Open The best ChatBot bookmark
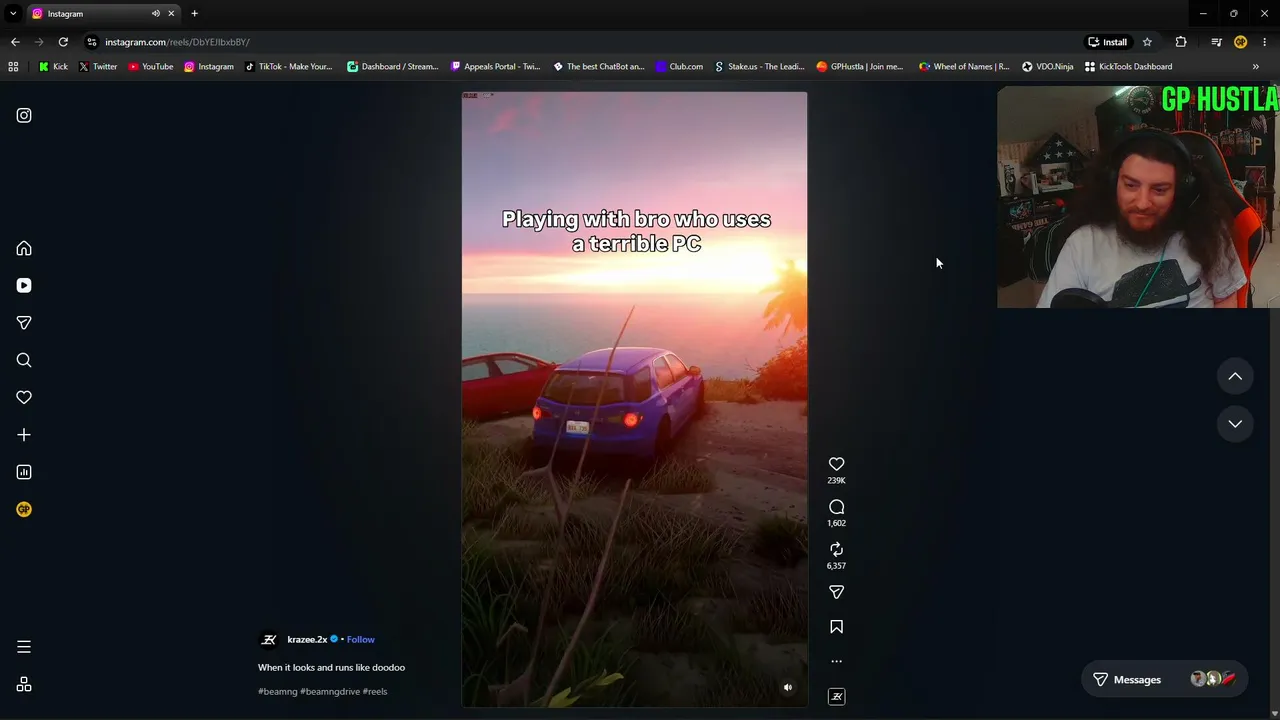Viewport: 1280px width, 720px height. (x=599, y=67)
